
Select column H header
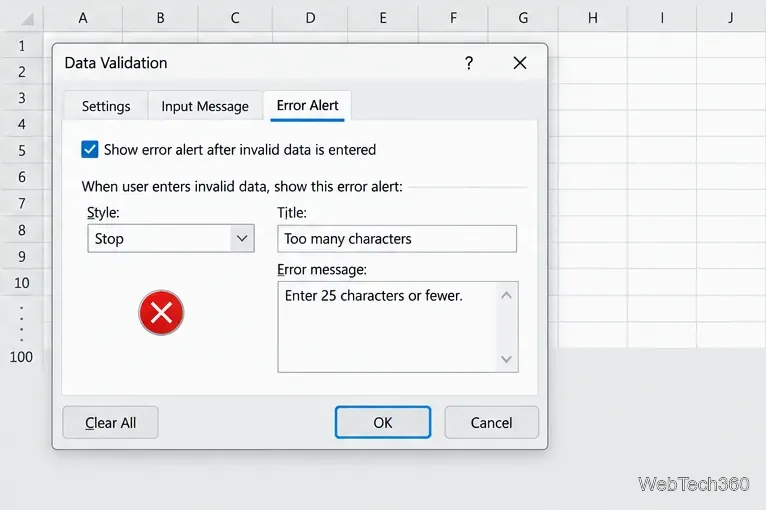pos(593,18)
